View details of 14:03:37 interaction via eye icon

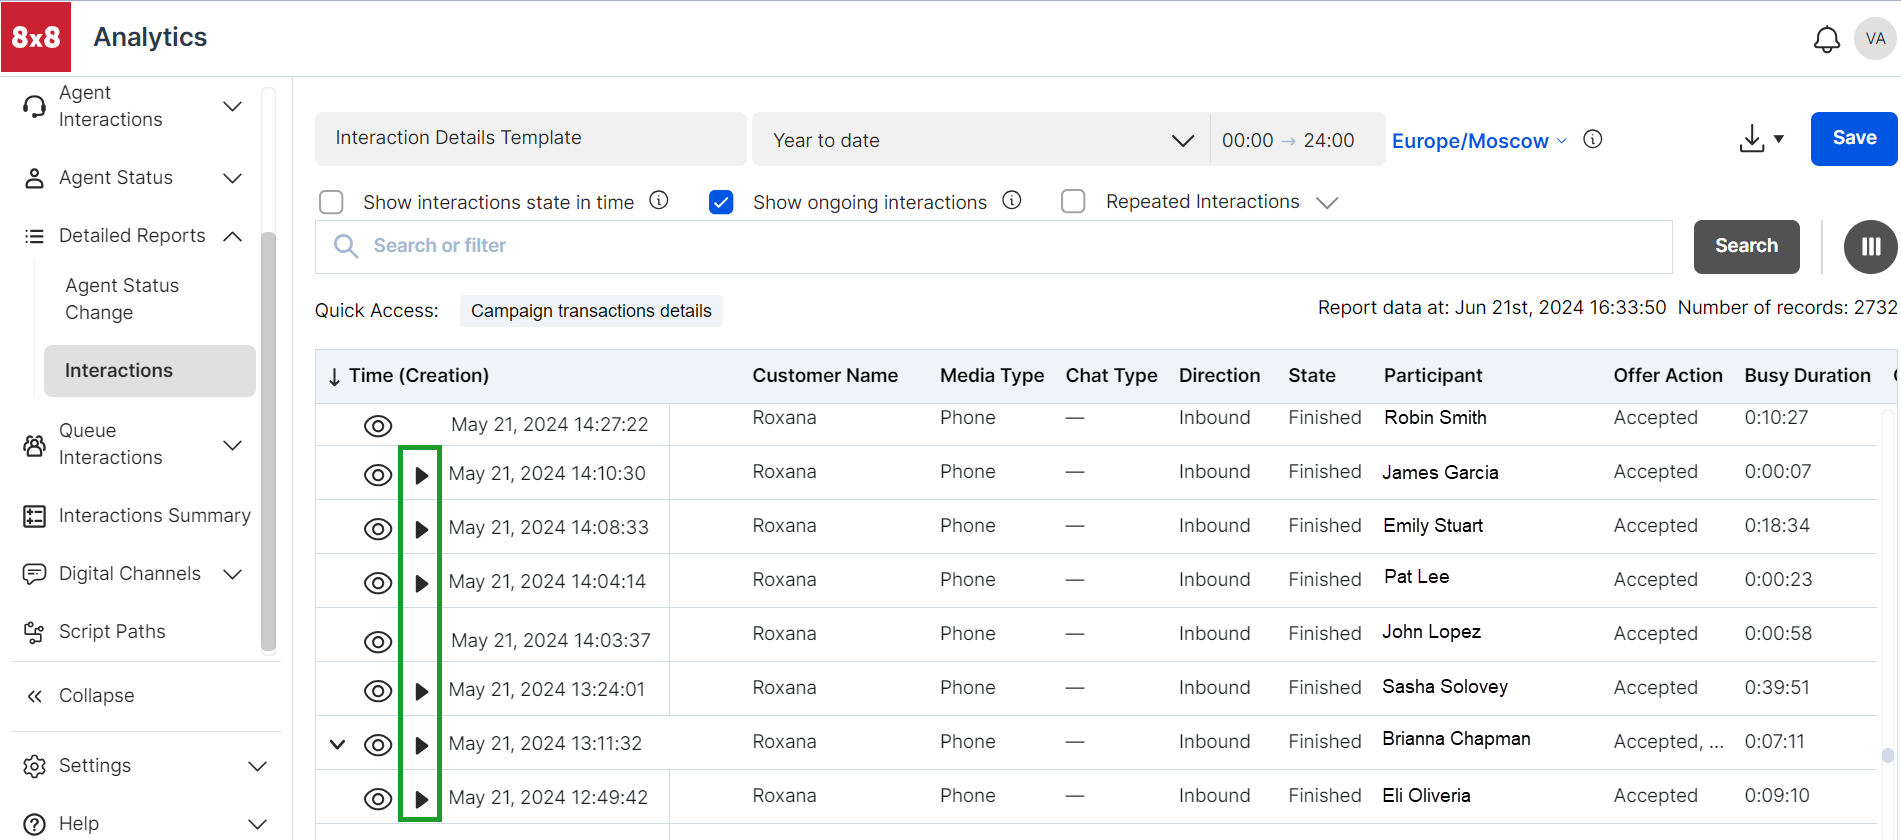point(378,641)
